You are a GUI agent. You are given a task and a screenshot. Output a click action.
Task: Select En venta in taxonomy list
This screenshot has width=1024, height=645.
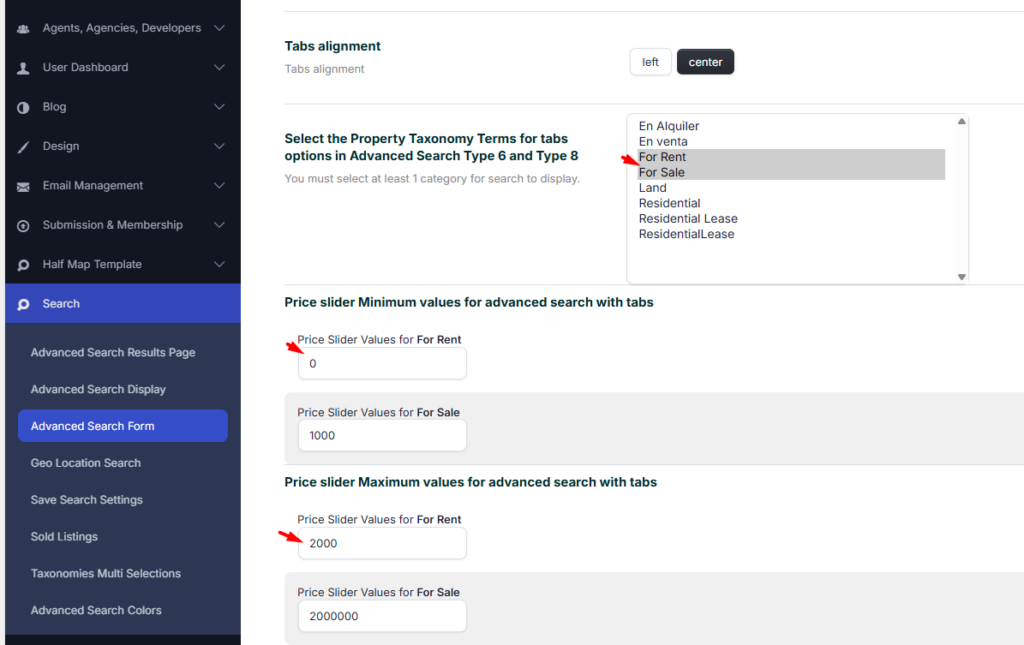(791, 142)
